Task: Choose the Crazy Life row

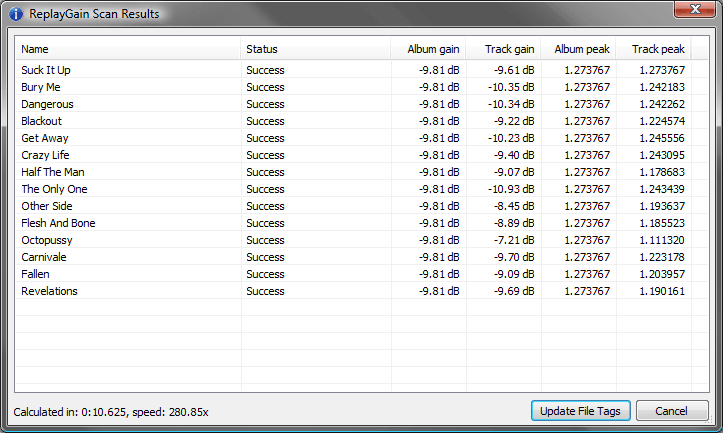Action: coord(45,155)
